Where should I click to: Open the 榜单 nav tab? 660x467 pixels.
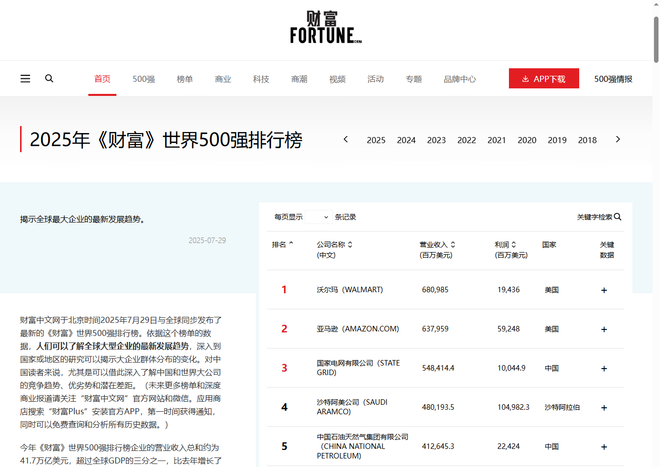click(x=185, y=79)
